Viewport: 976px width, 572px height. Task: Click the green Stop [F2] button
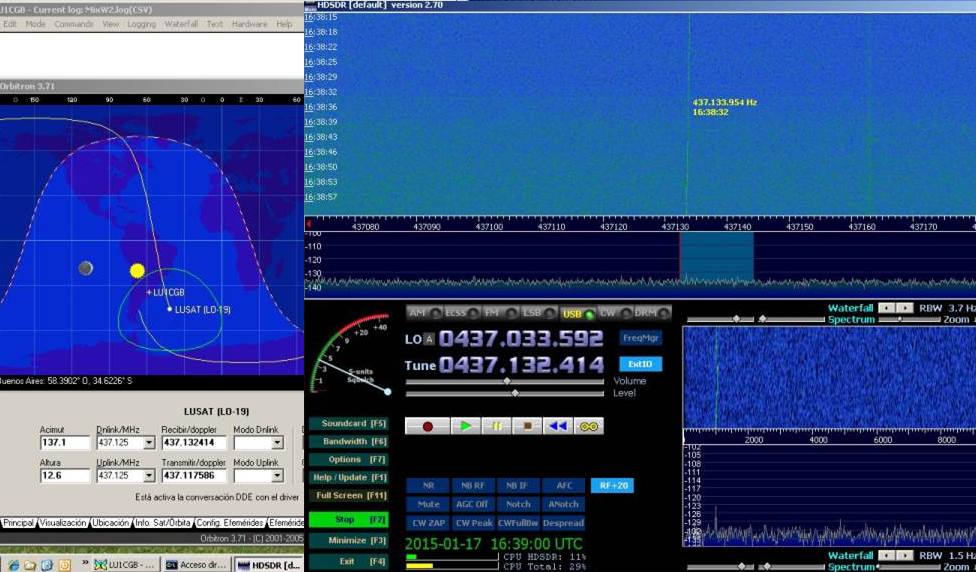pos(349,519)
